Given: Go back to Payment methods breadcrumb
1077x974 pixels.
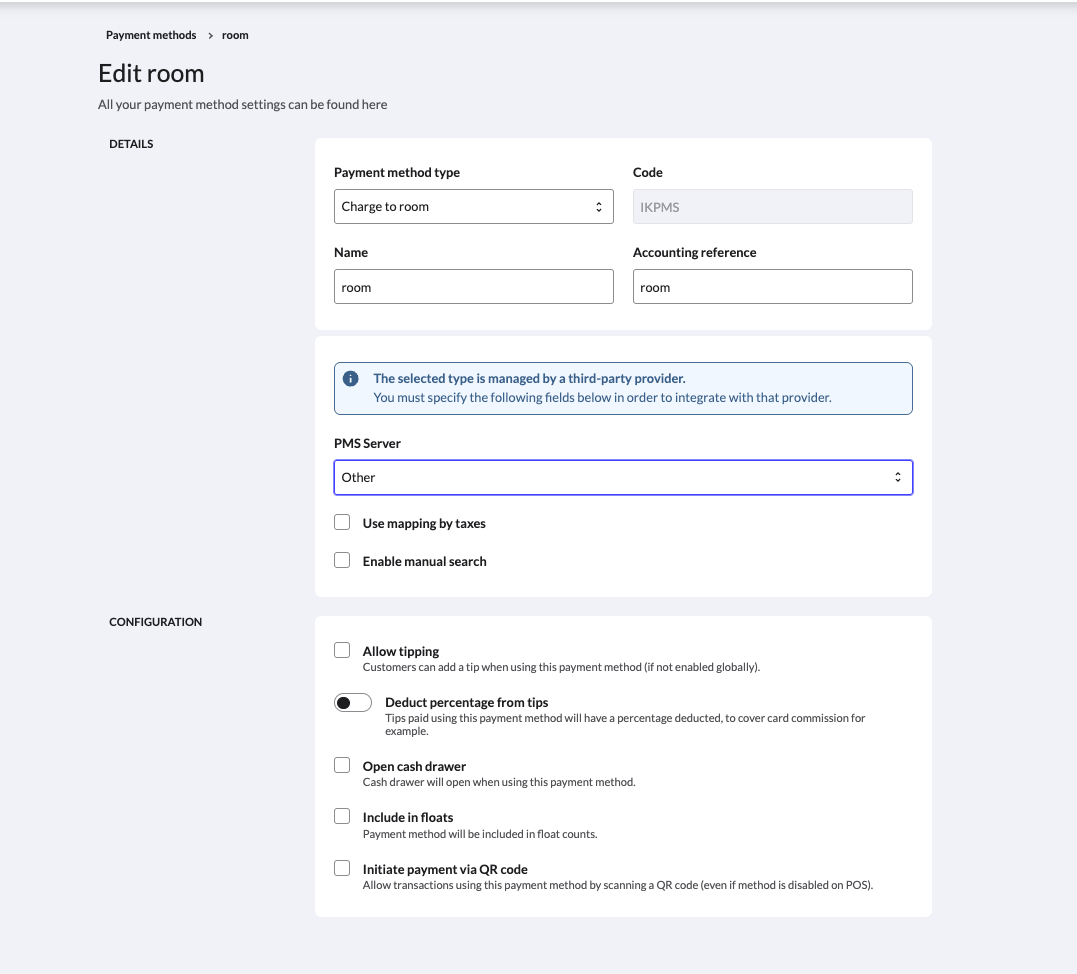Looking at the screenshot, I should (x=151, y=35).
